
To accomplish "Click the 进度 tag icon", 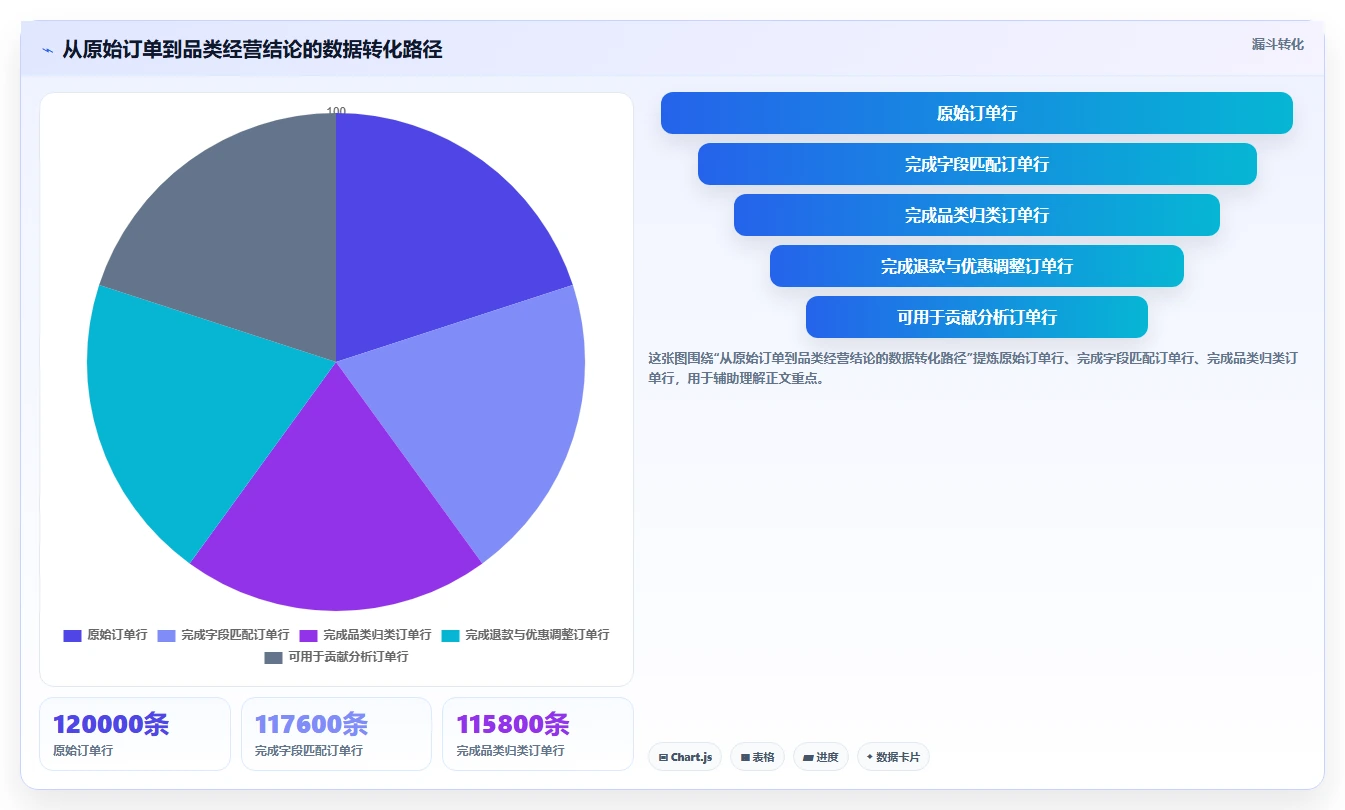I will [x=808, y=758].
